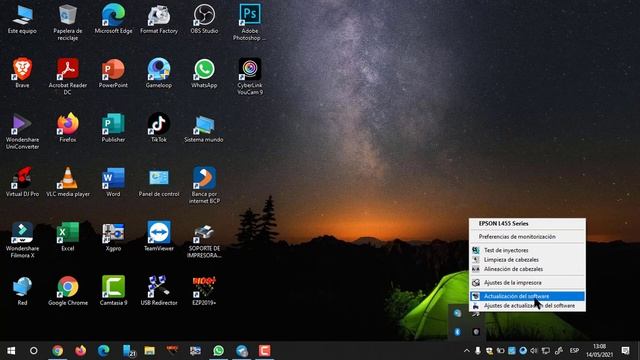Screen dimensions: 640x360
Task: Open Acrobat Reader DC shortcut
Action: (x=68, y=76)
